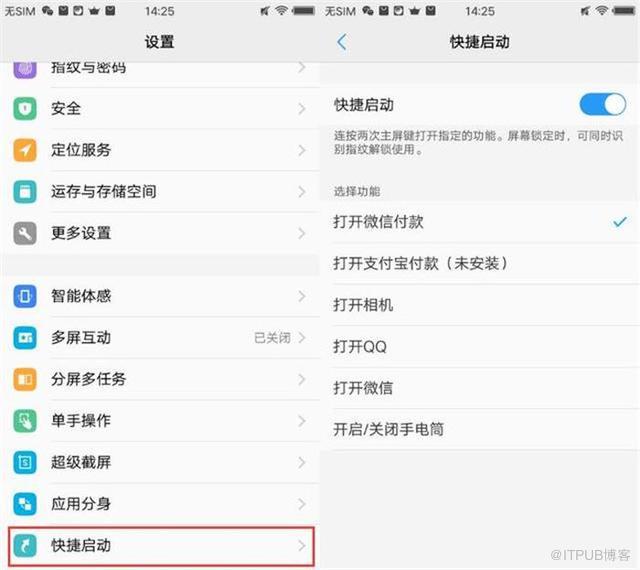The image size is (640, 570).
Task: Open the 快捷启动 menu entry
Action: pyautogui.click(x=161, y=546)
